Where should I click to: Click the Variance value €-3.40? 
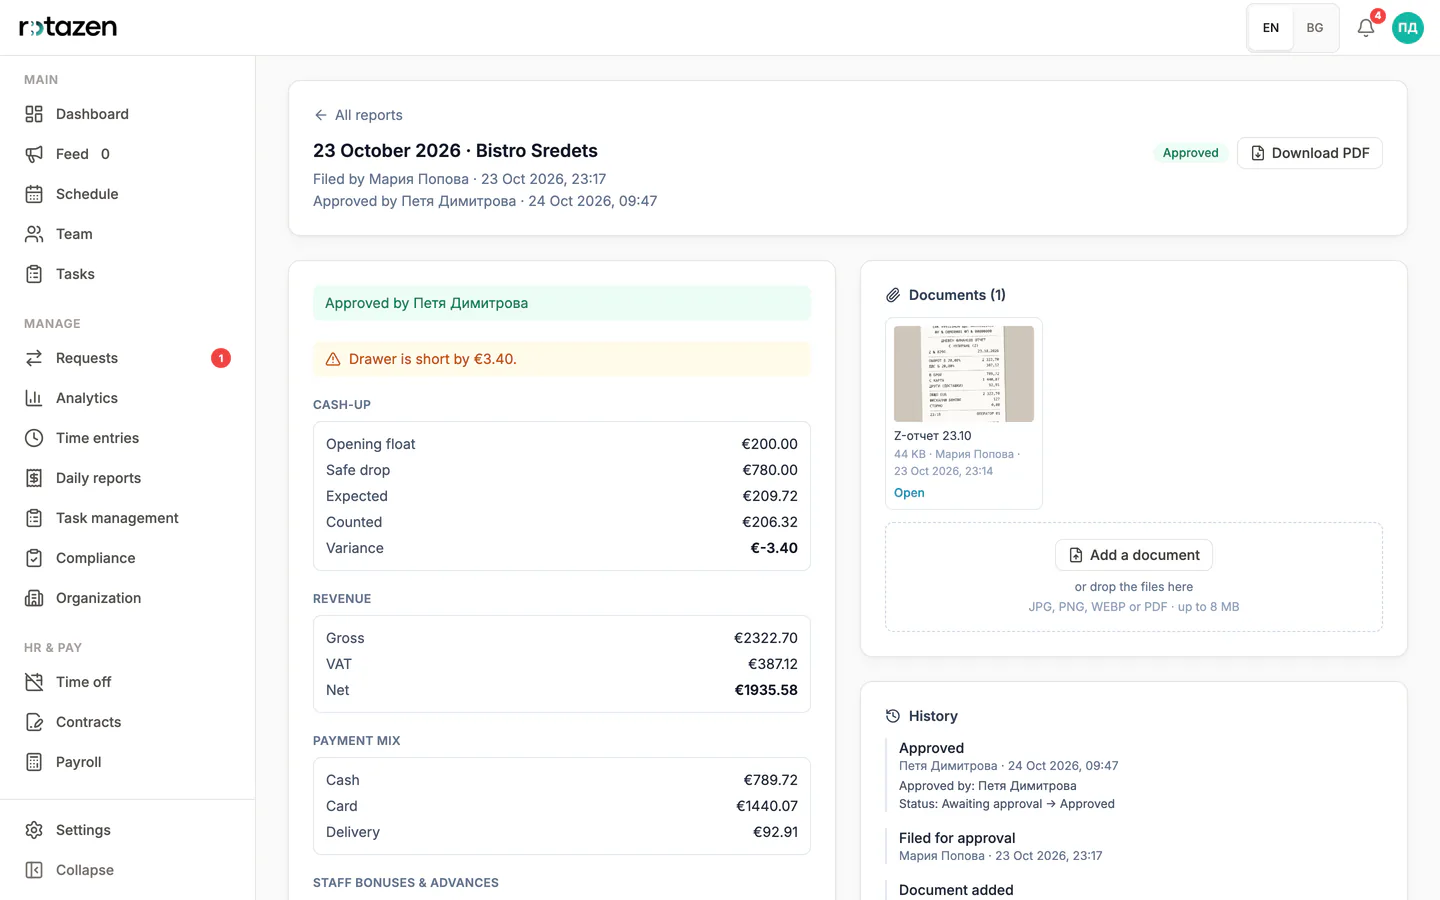point(774,548)
